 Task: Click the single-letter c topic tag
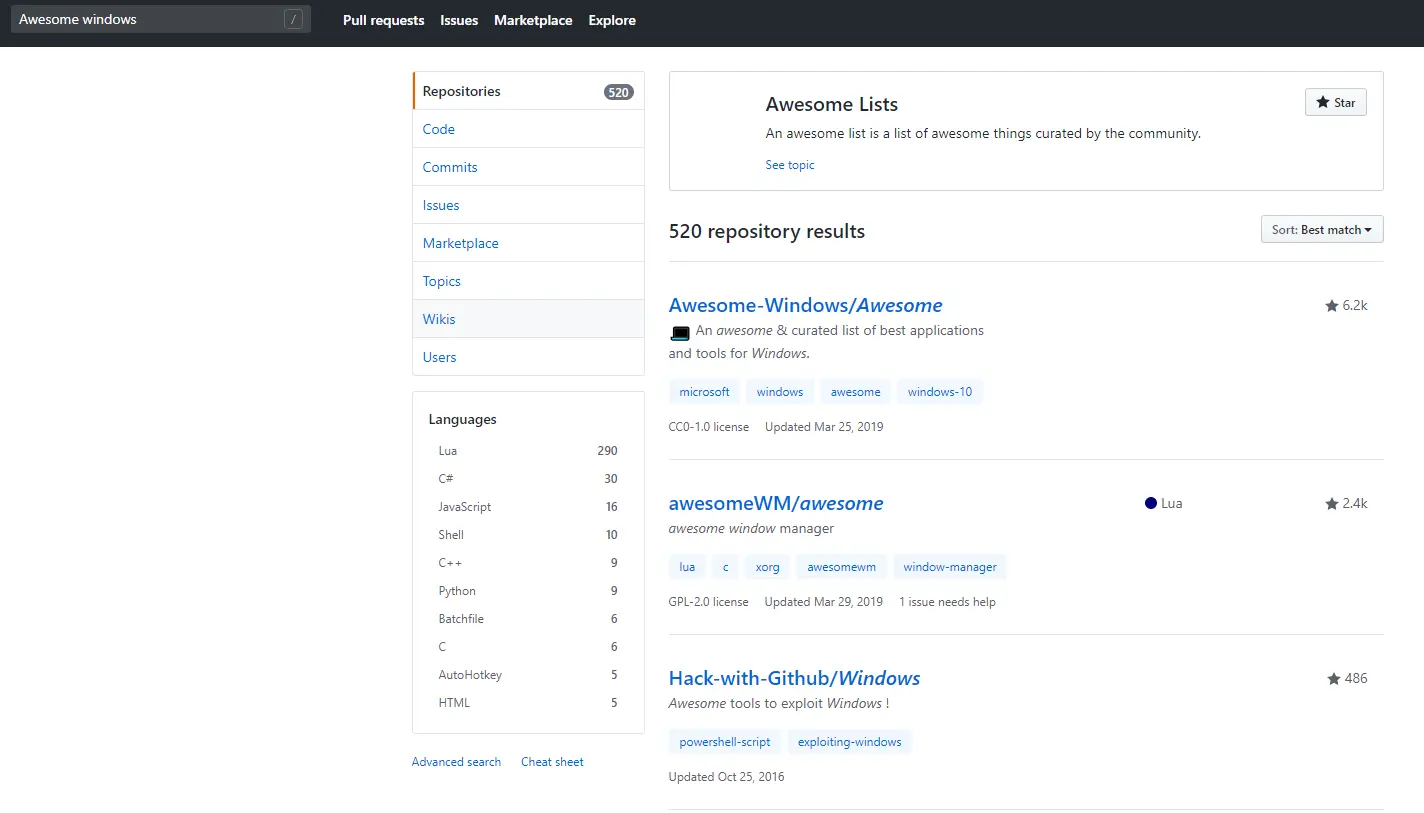click(726, 567)
